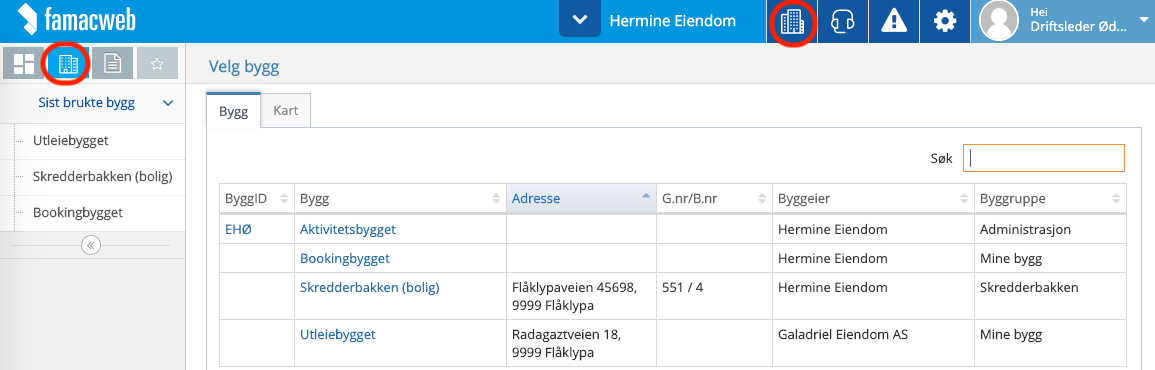The height and width of the screenshot is (370, 1155).
Task: Select Bookingbygget in the sidebar list
Action: click(x=77, y=212)
